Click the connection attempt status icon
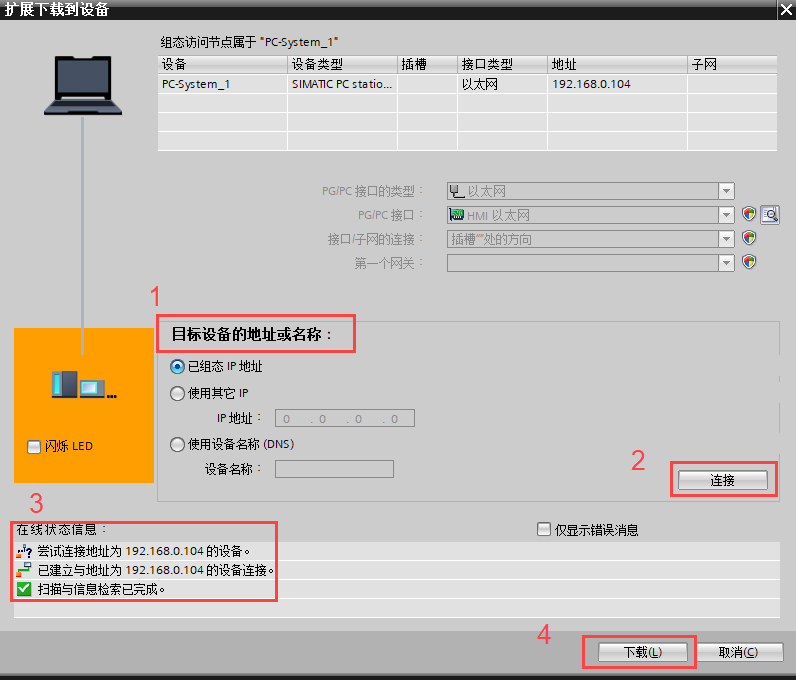This screenshot has height=680, width=796. (x=24, y=551)
